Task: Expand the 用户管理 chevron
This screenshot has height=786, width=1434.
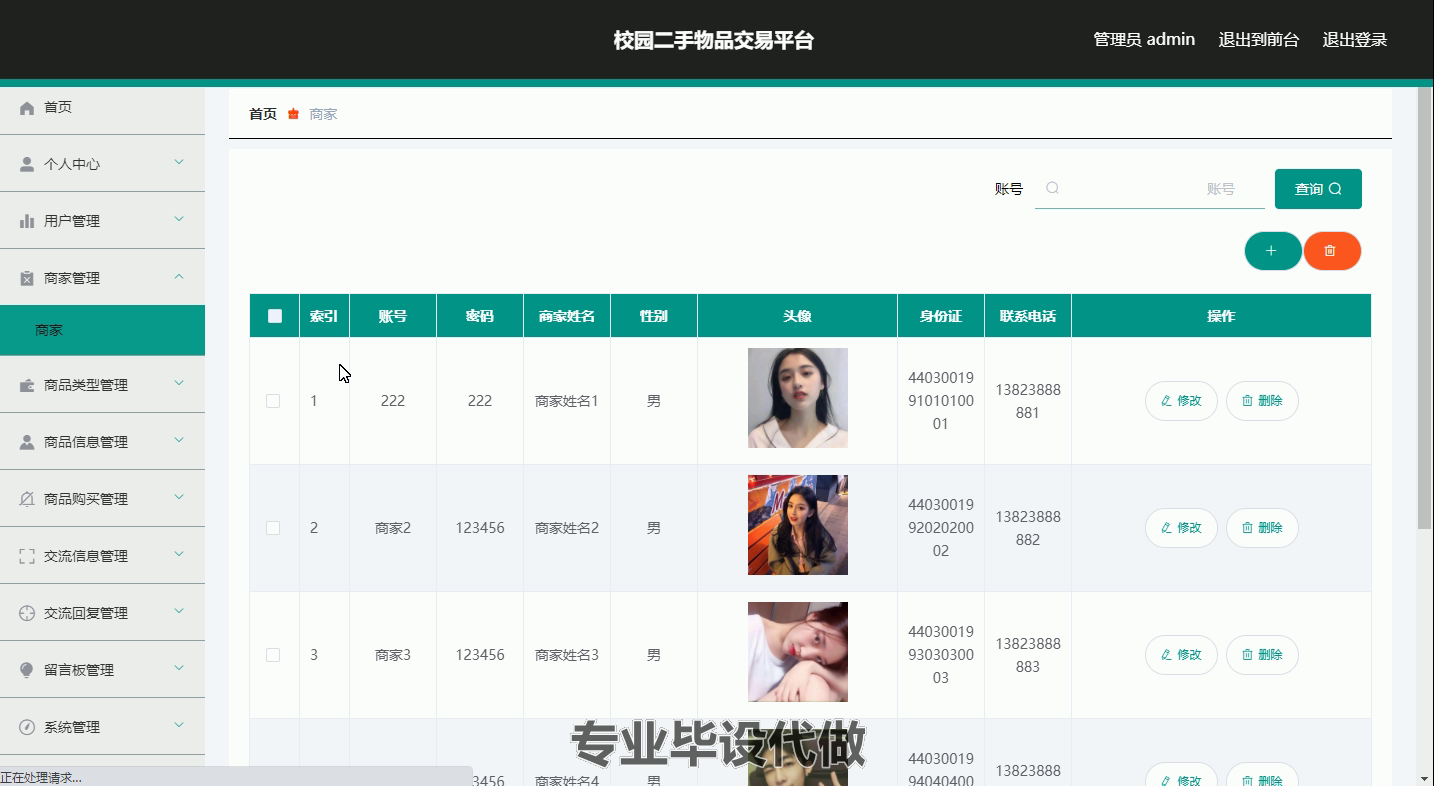Action: [179, 219]
